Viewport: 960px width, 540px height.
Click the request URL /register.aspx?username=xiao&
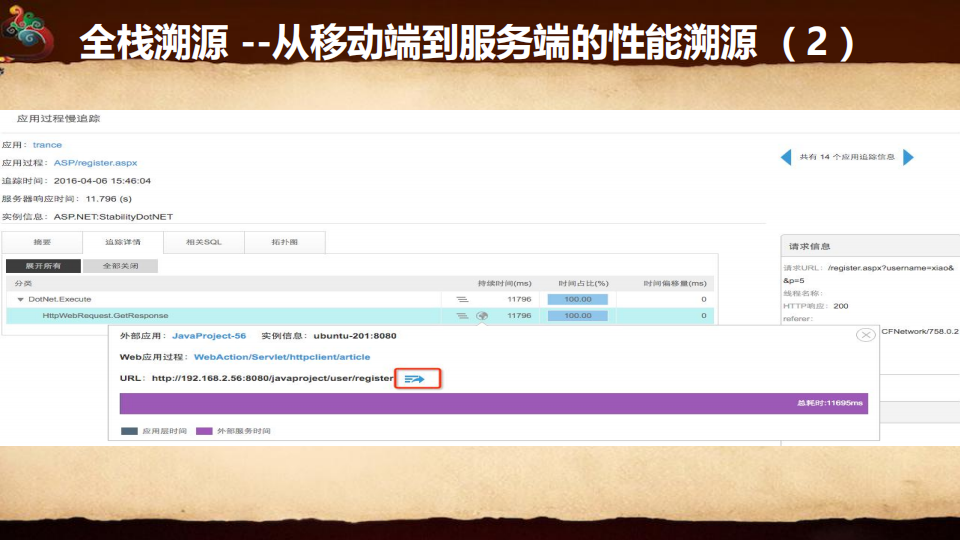(891, 268)
